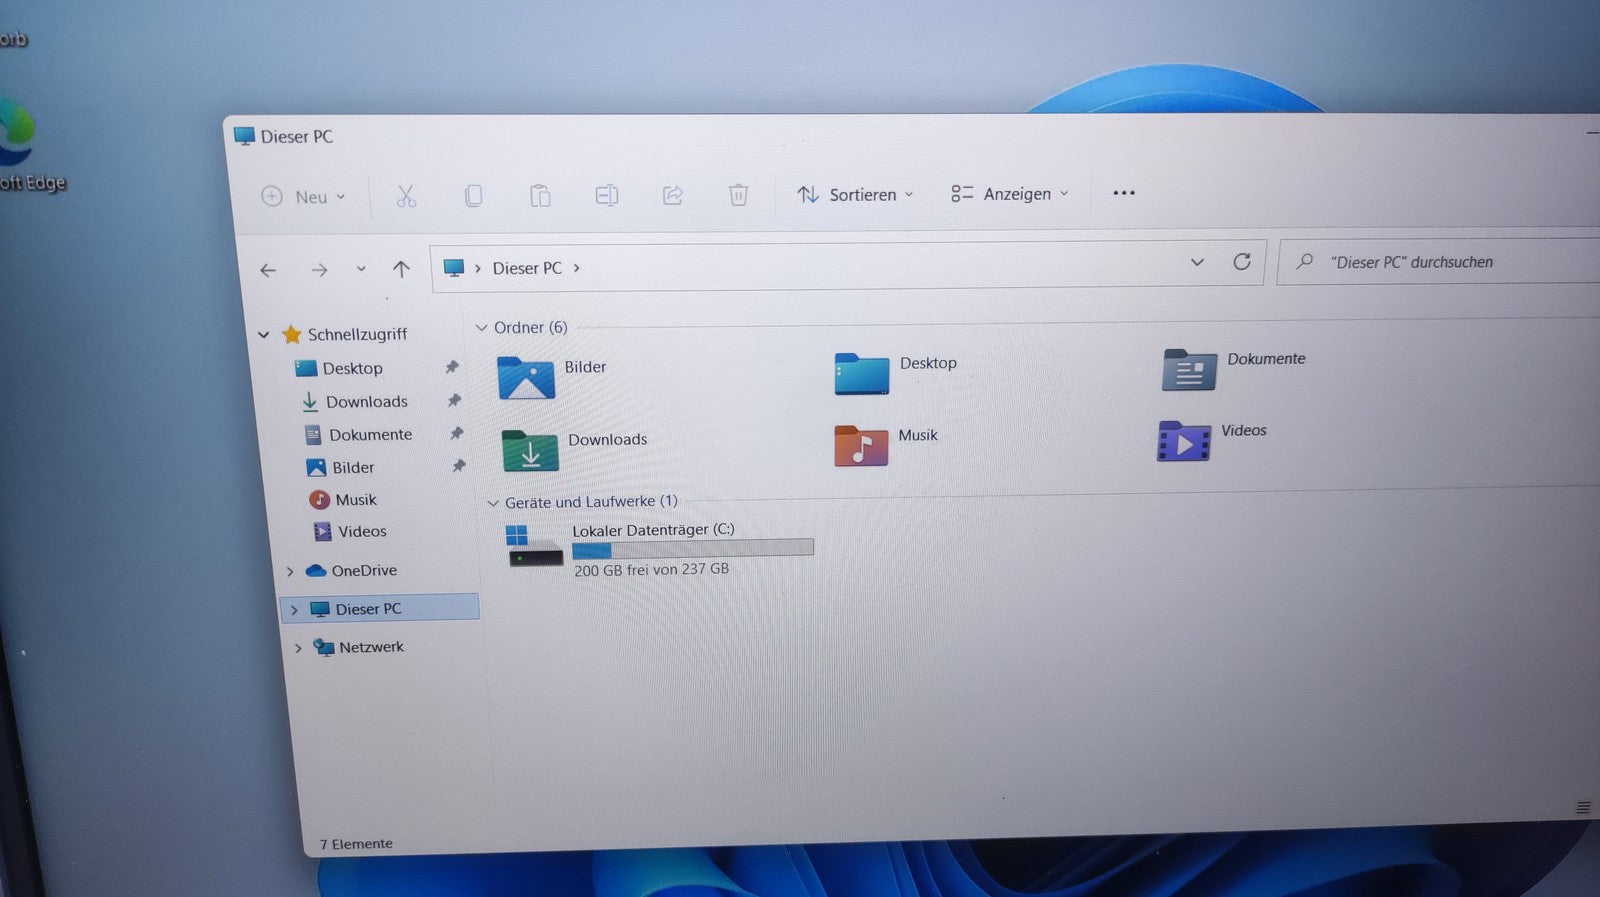Expand the OneDrive tree node
The image size is (1600, 897).
pos(290,572)
